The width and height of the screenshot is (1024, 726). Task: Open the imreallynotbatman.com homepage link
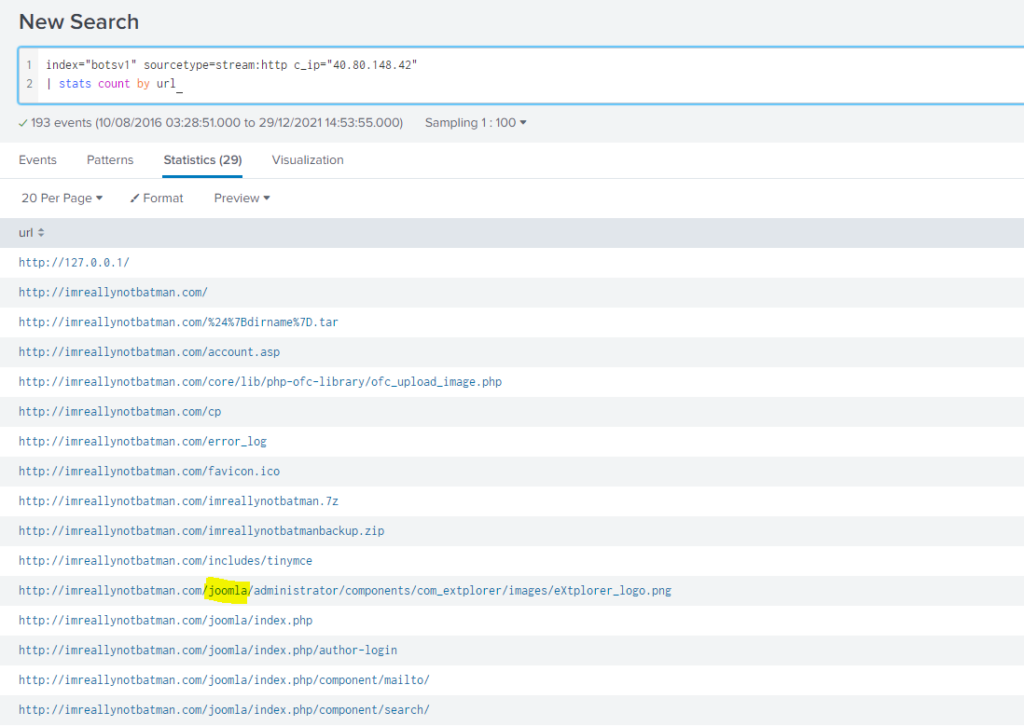click(113, 292)
